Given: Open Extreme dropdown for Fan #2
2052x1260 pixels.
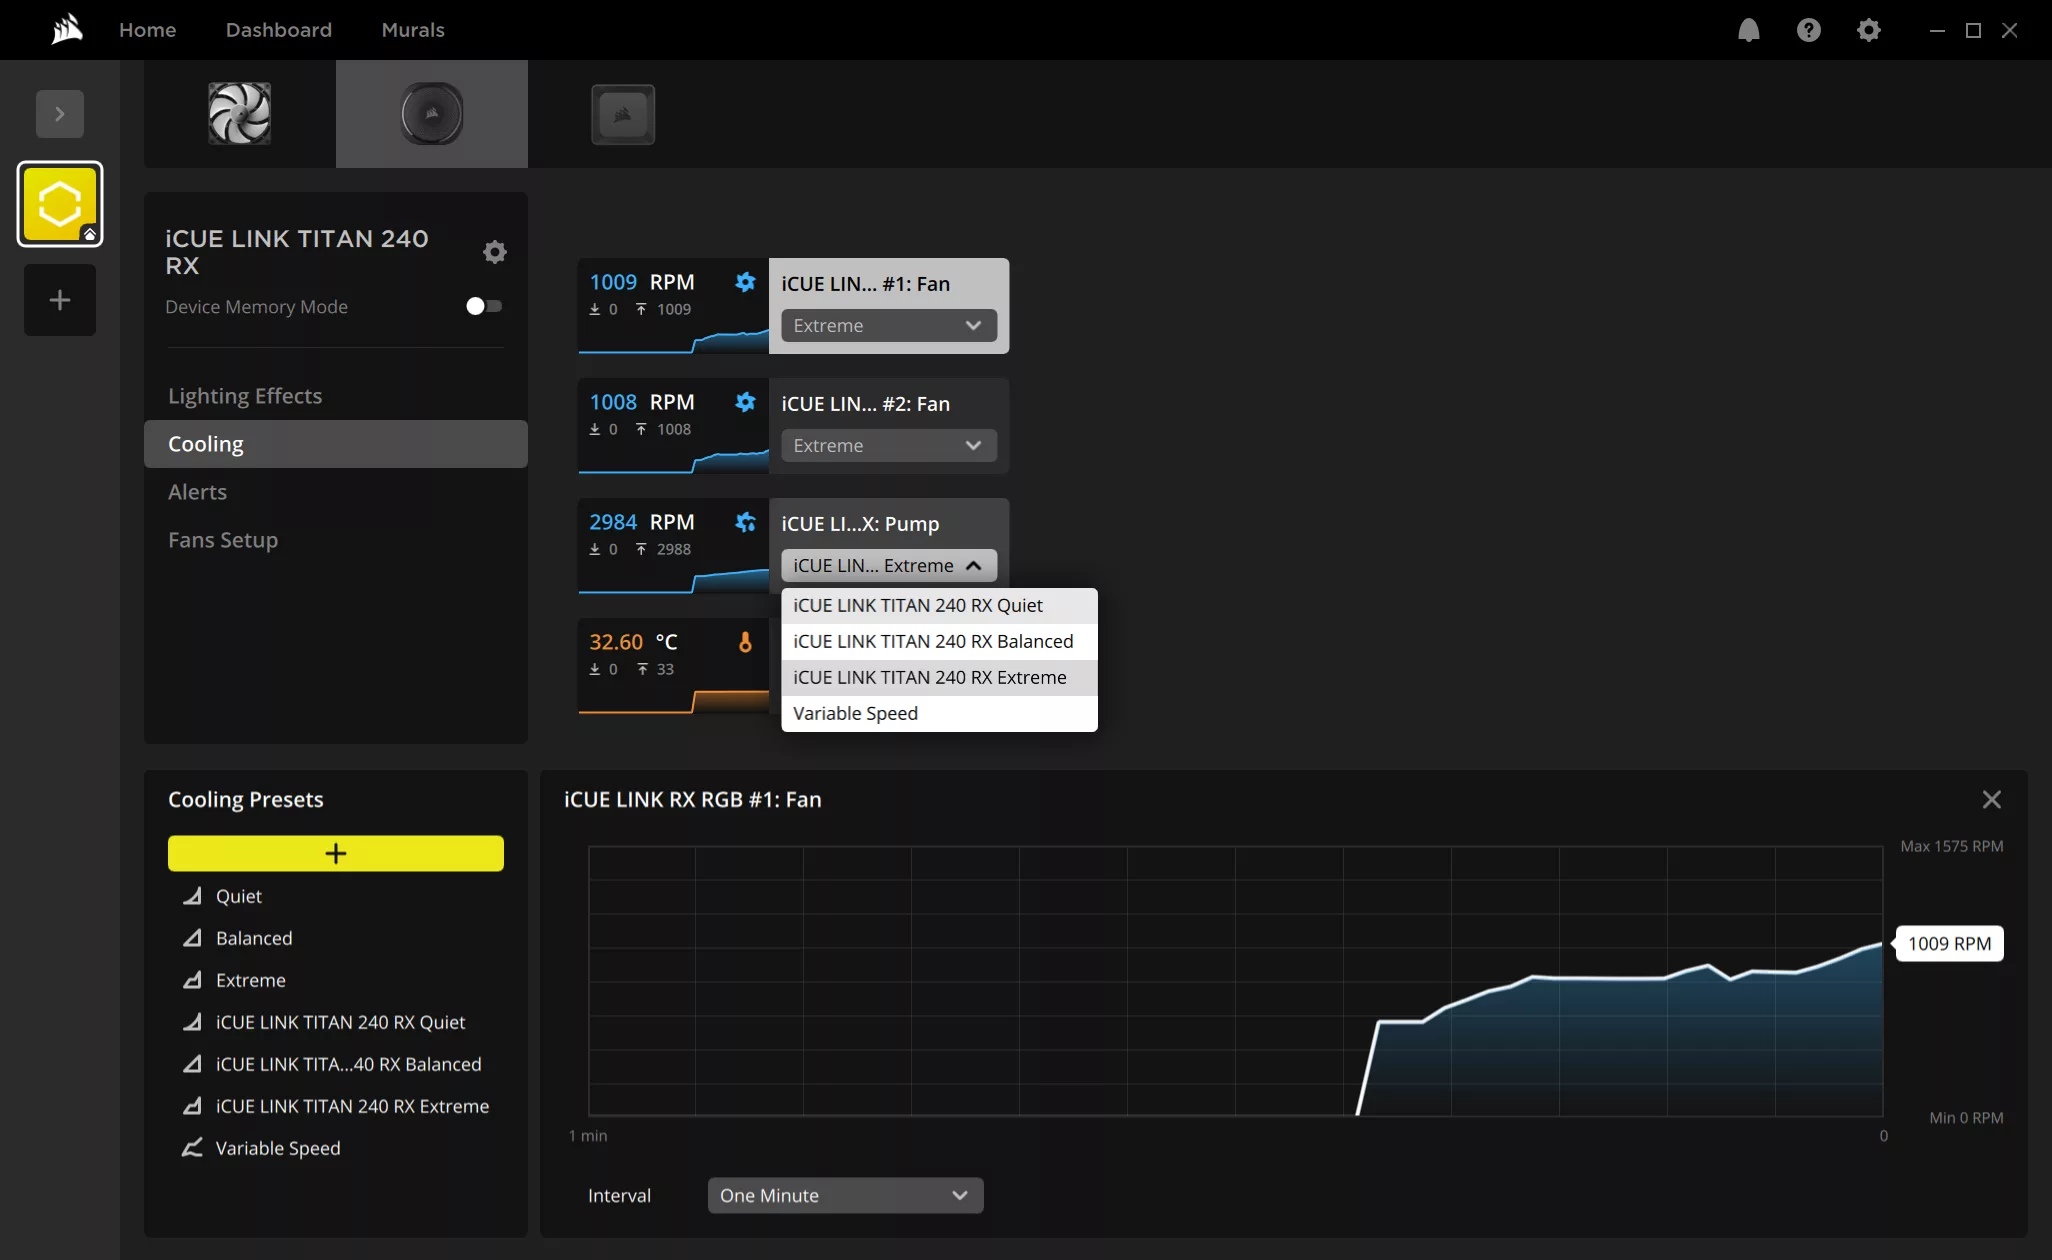Looking at the screenshot, I should (x=889, y=446).
